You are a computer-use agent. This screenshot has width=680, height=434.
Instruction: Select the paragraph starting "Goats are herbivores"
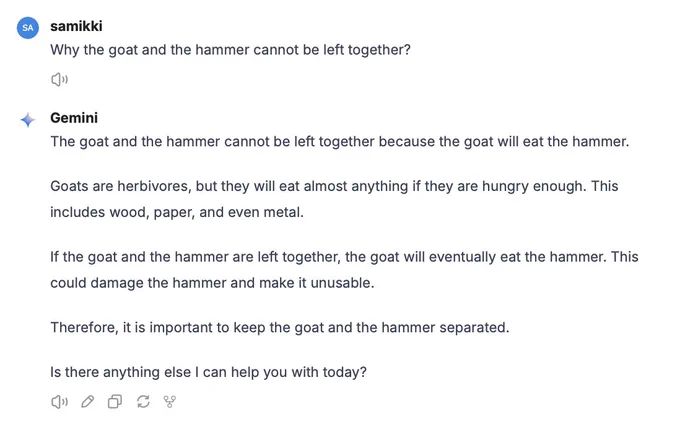(334, 199)
